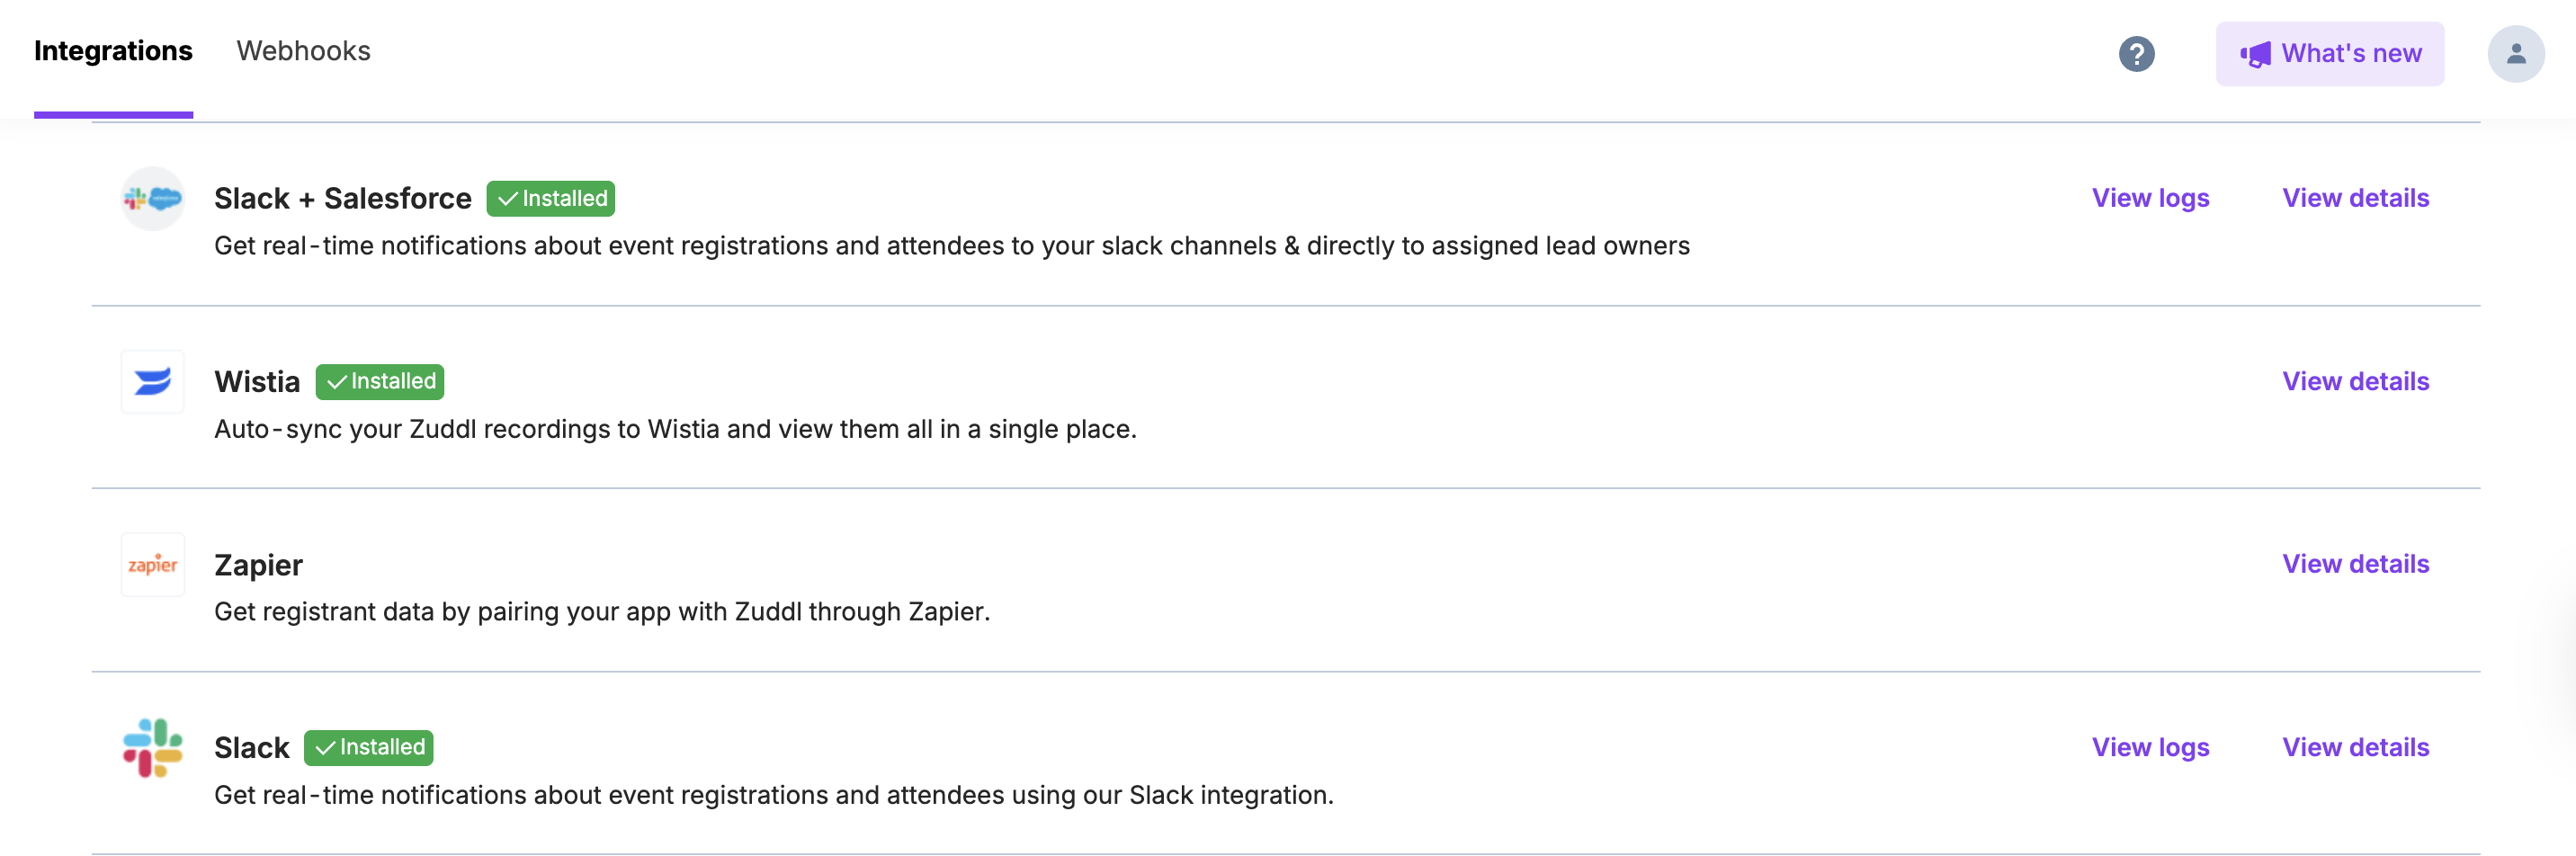View details for Slack + Salesforce
2576x856 pixels.
(x=2355, y=198)
